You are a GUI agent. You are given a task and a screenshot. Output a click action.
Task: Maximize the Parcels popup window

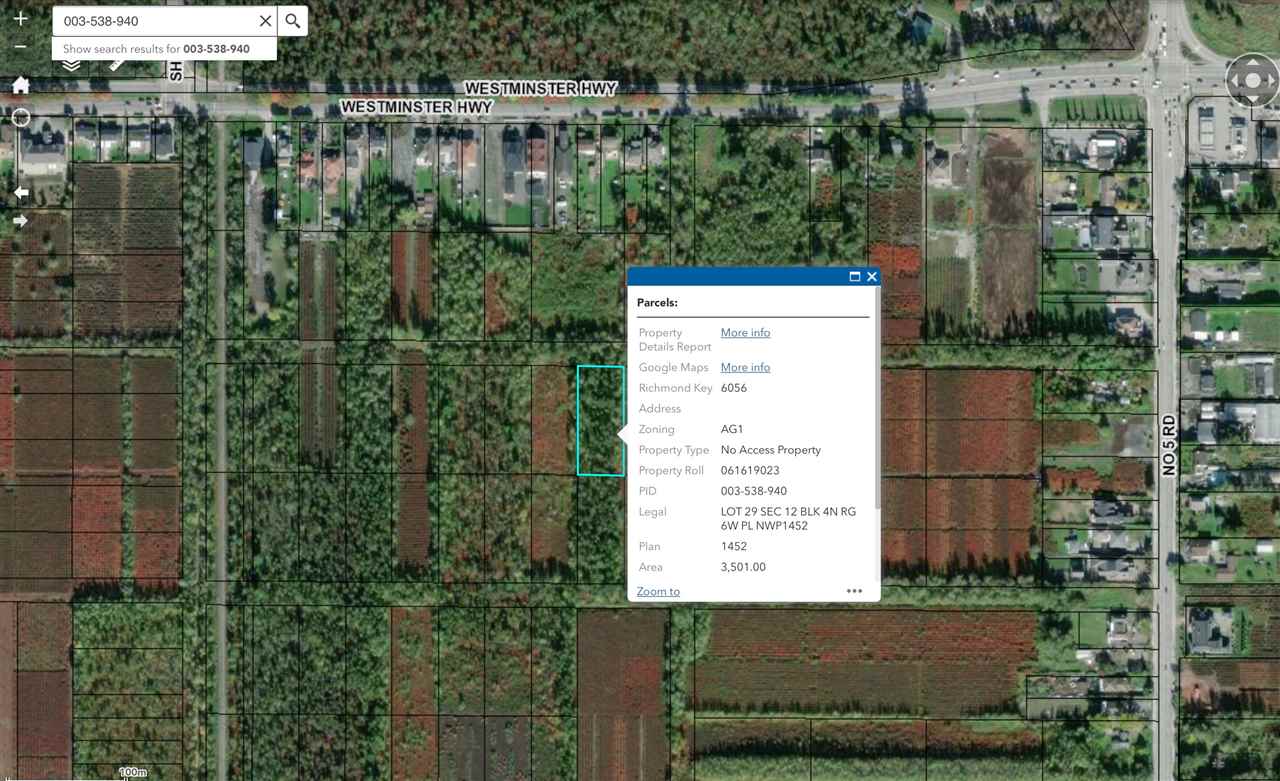[x=854, y=277]
